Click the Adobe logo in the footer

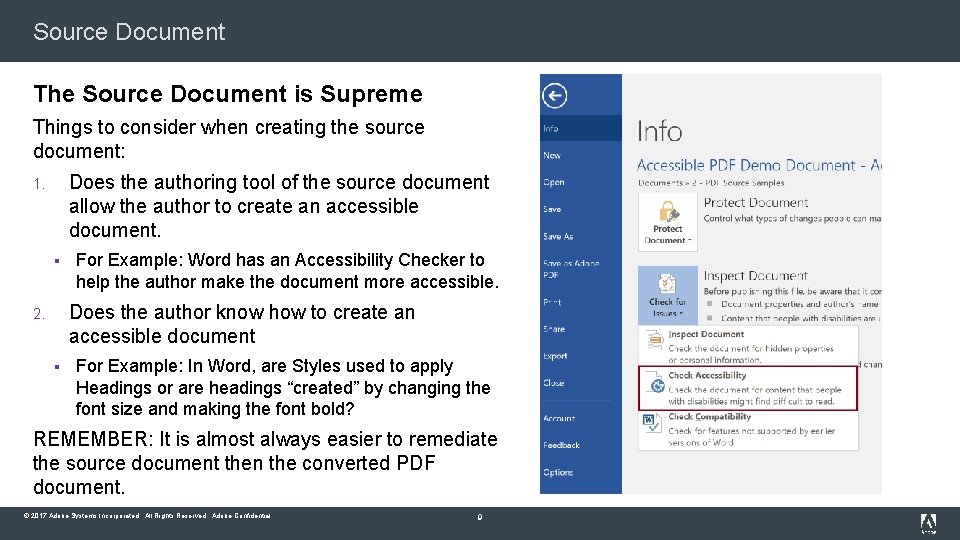(x=928, y=522)
